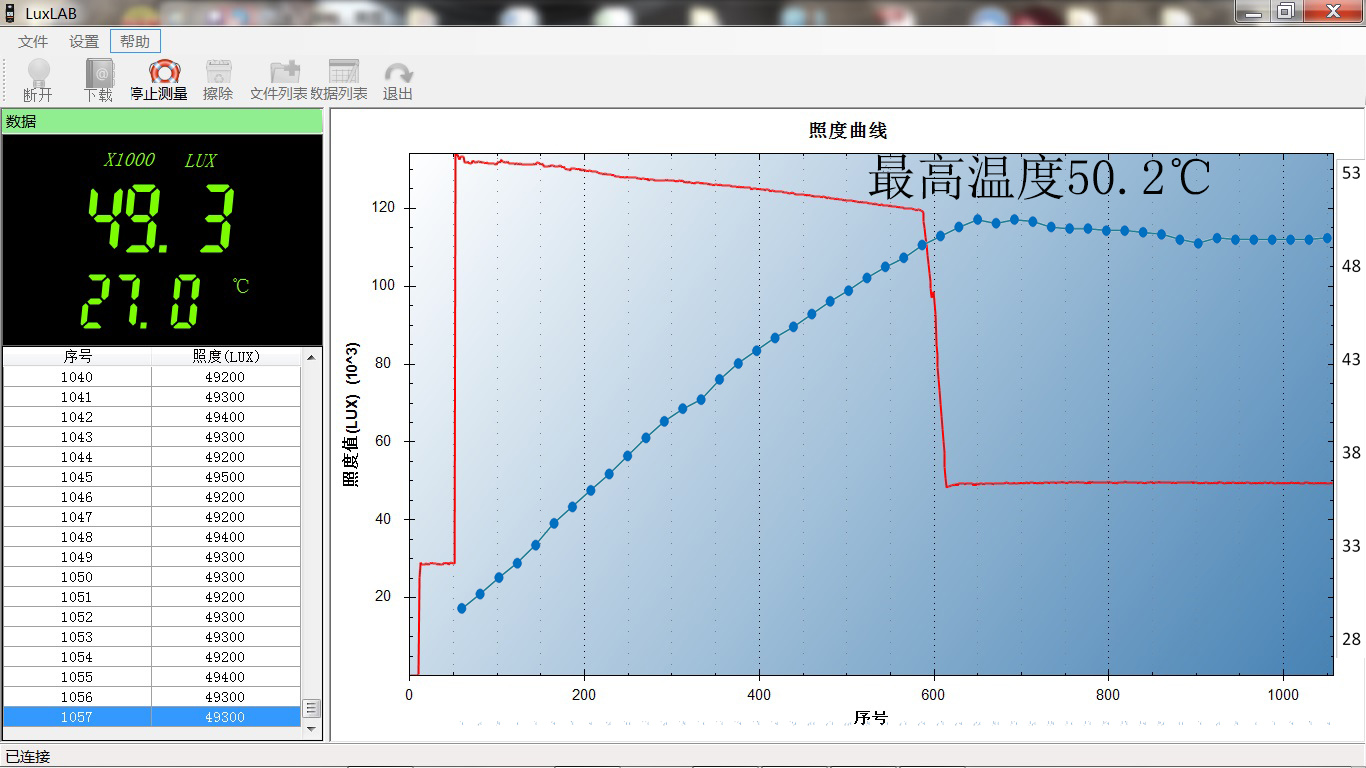The height and width of the screenshot is (768, 1366).
Task: Click the green LUX unit label
Action: click(x=200, y=160)
